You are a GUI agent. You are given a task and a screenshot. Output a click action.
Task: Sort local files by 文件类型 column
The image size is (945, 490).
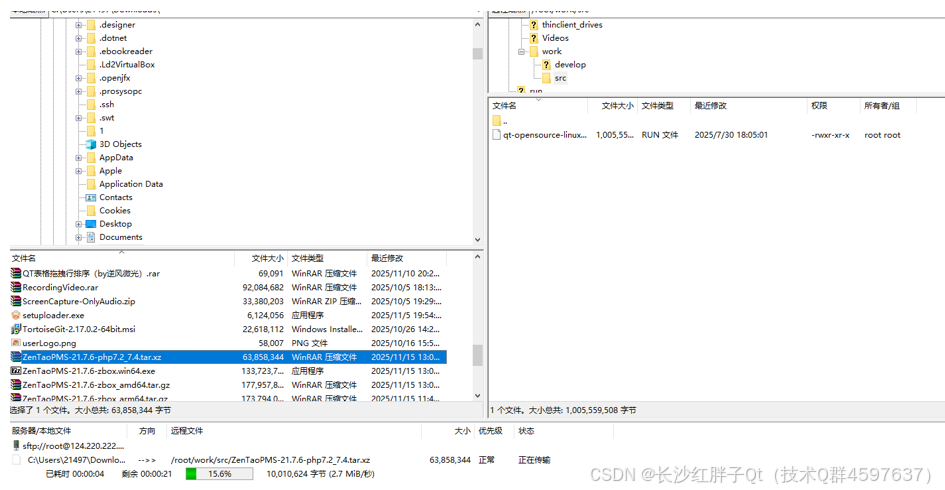click(327, 259)
